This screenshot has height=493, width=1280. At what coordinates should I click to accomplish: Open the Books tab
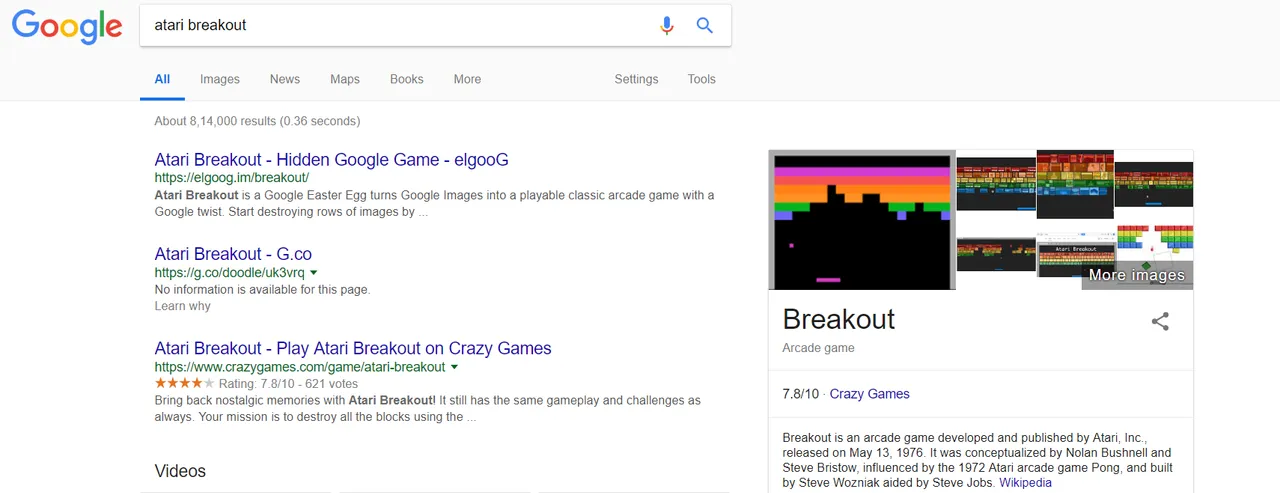tap(407, 79)
